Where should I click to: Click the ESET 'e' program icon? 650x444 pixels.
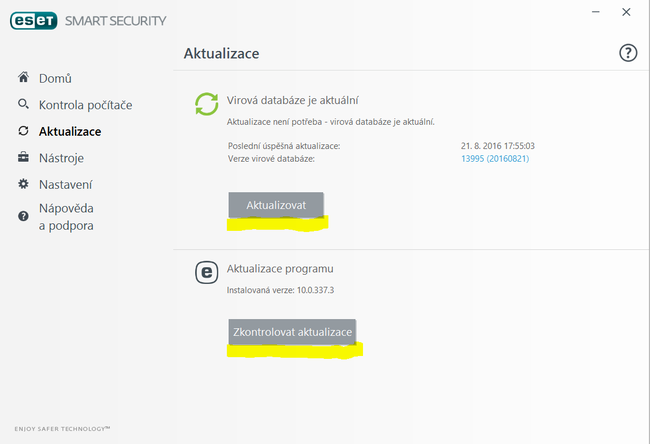(x=206, y=272)
